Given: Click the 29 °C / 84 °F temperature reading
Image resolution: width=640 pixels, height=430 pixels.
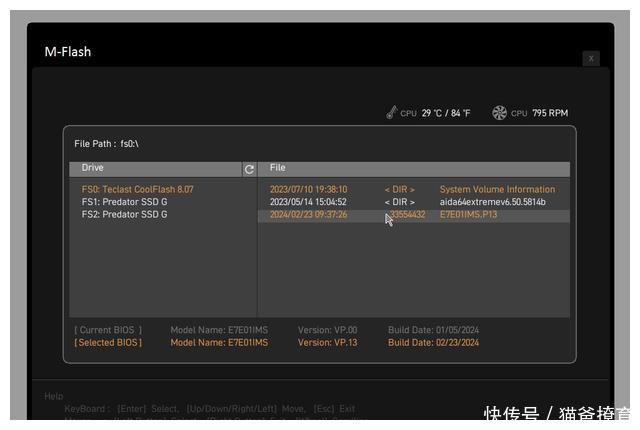Looking at the screenshot, I should coord(445,114).
